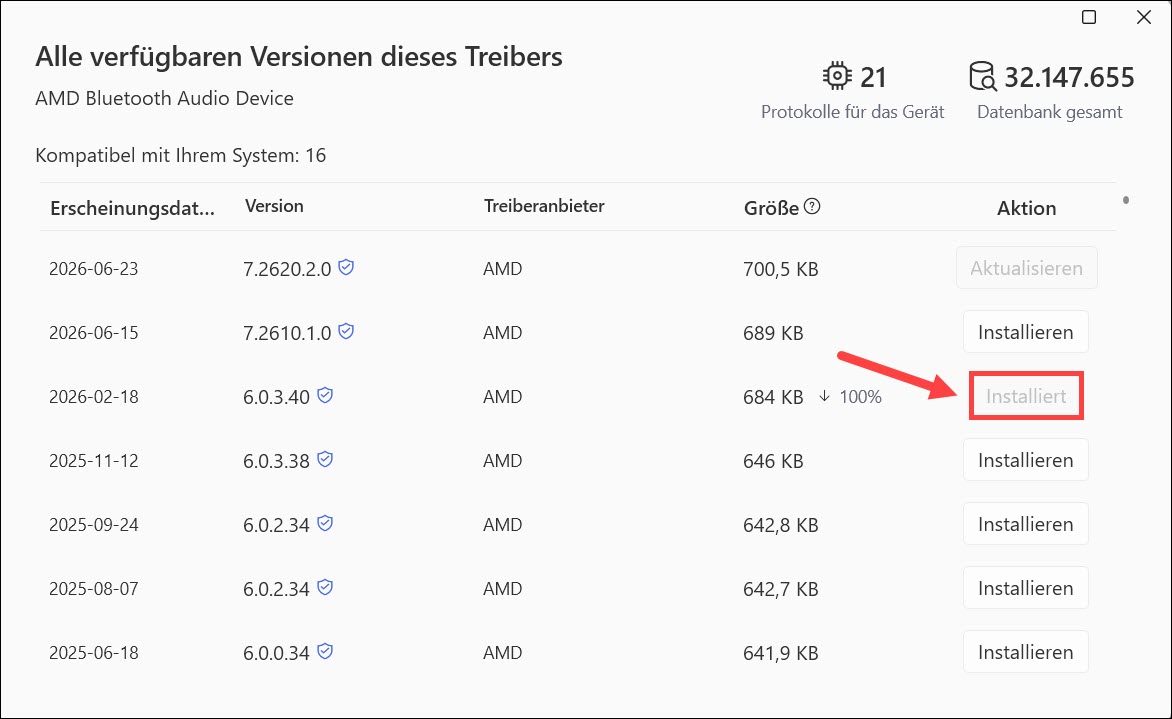Click the size value 684 KB
Screen dimensions: 1172x719
[x=773, y=398]
